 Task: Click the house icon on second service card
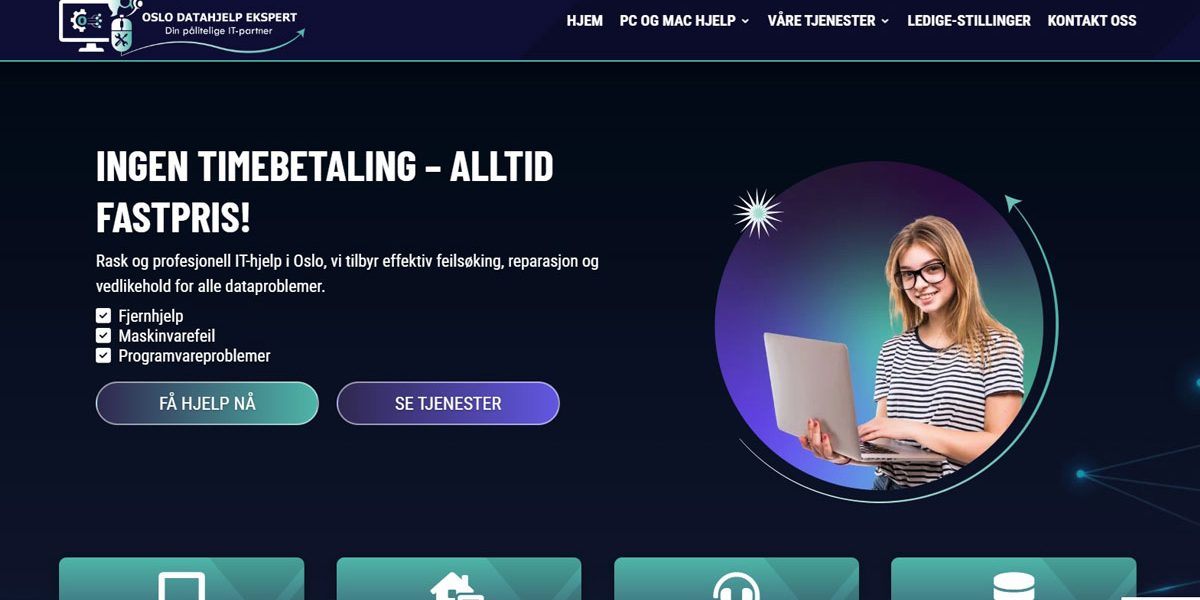tap(458, 586)
